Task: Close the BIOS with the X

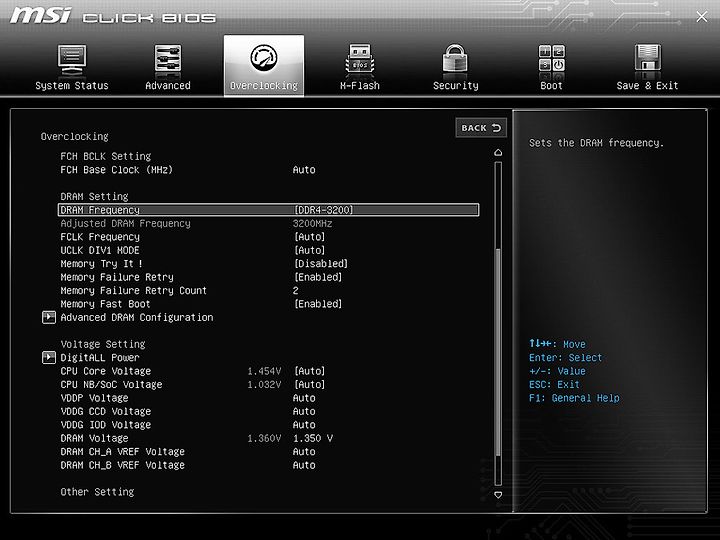Action: (702, 17)
